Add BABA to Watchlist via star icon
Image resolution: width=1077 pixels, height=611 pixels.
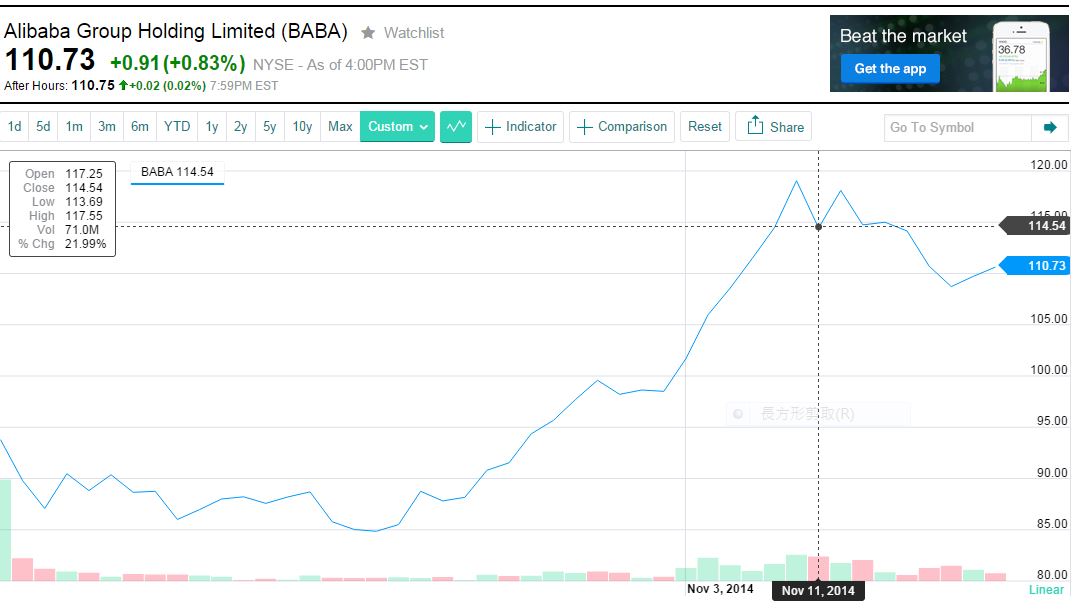(368, 32)
